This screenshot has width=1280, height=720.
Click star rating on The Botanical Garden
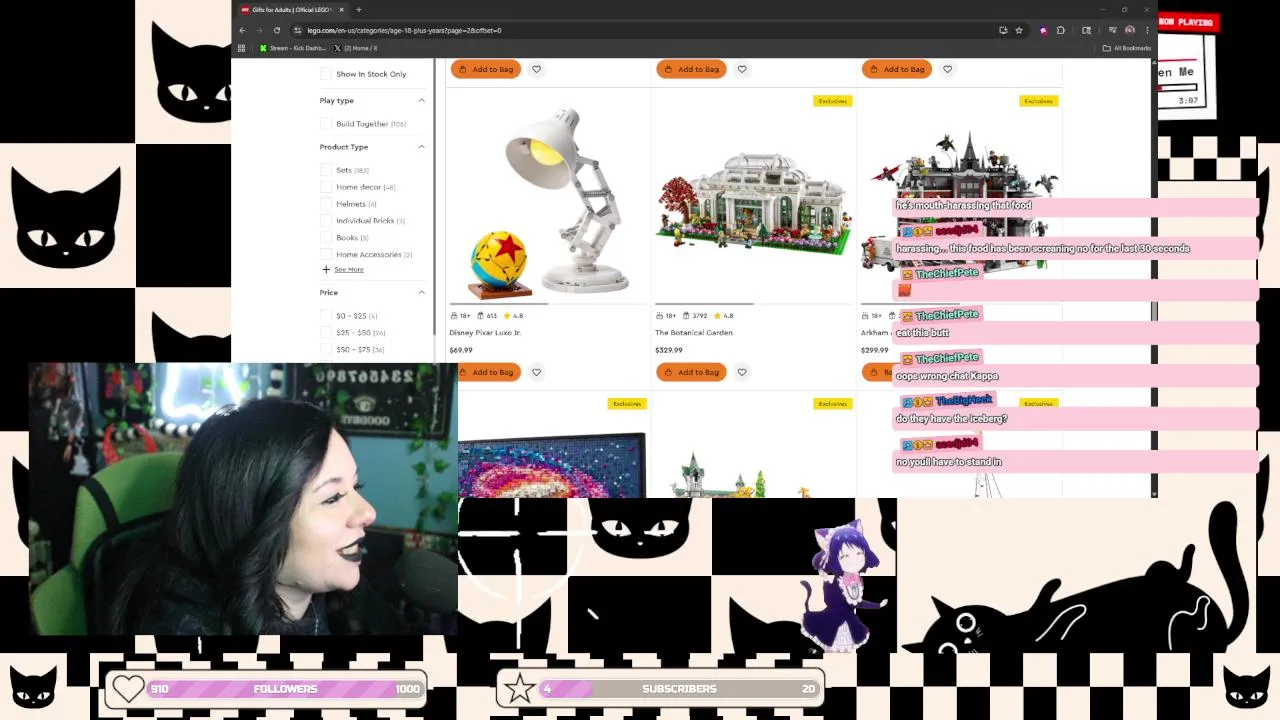click(x=723, y=316)
